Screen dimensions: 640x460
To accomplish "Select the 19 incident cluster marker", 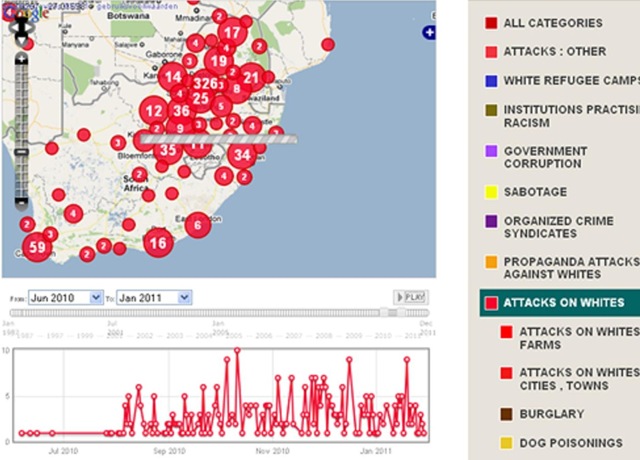I will (x=219, y=61).
